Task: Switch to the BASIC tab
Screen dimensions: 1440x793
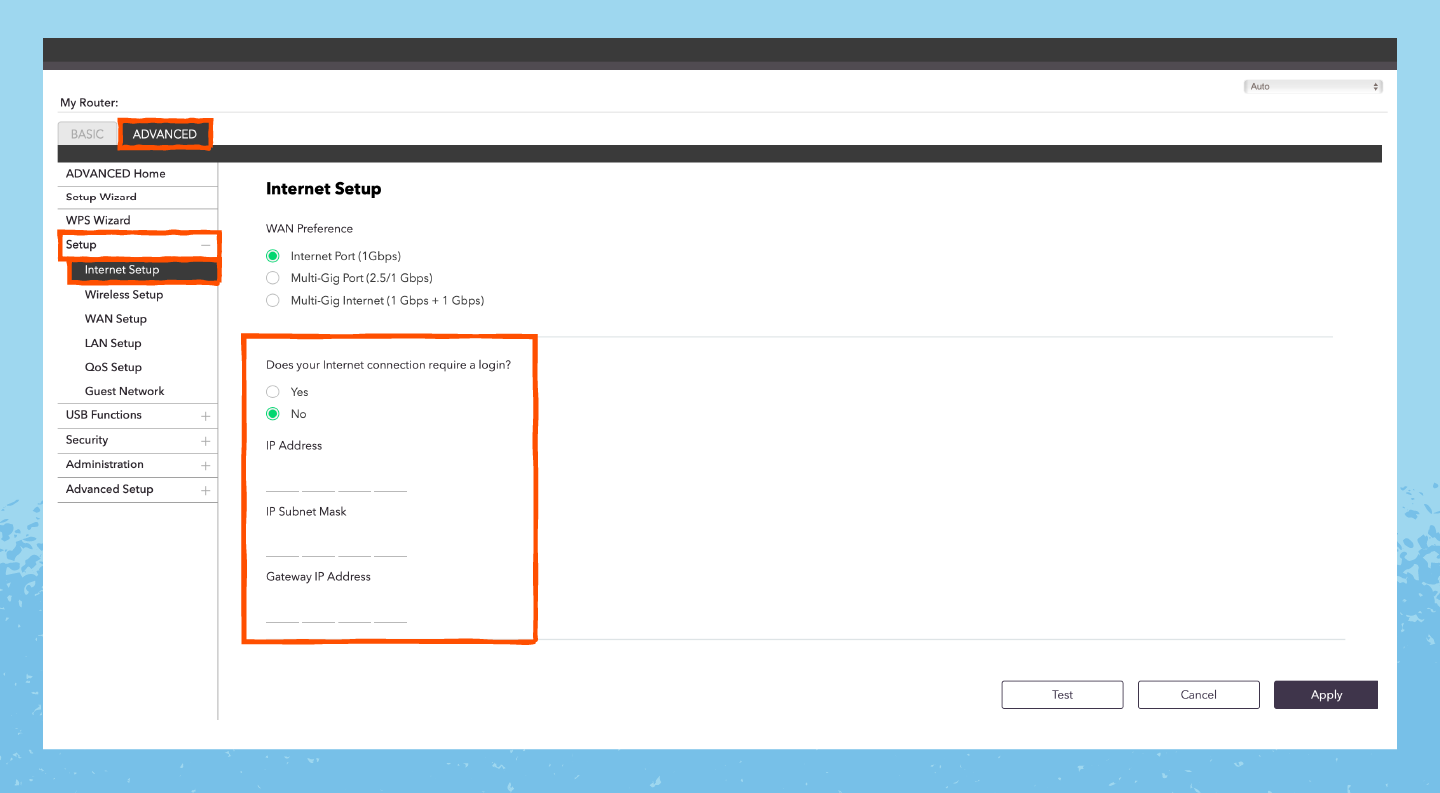Action: click(87, 134)
